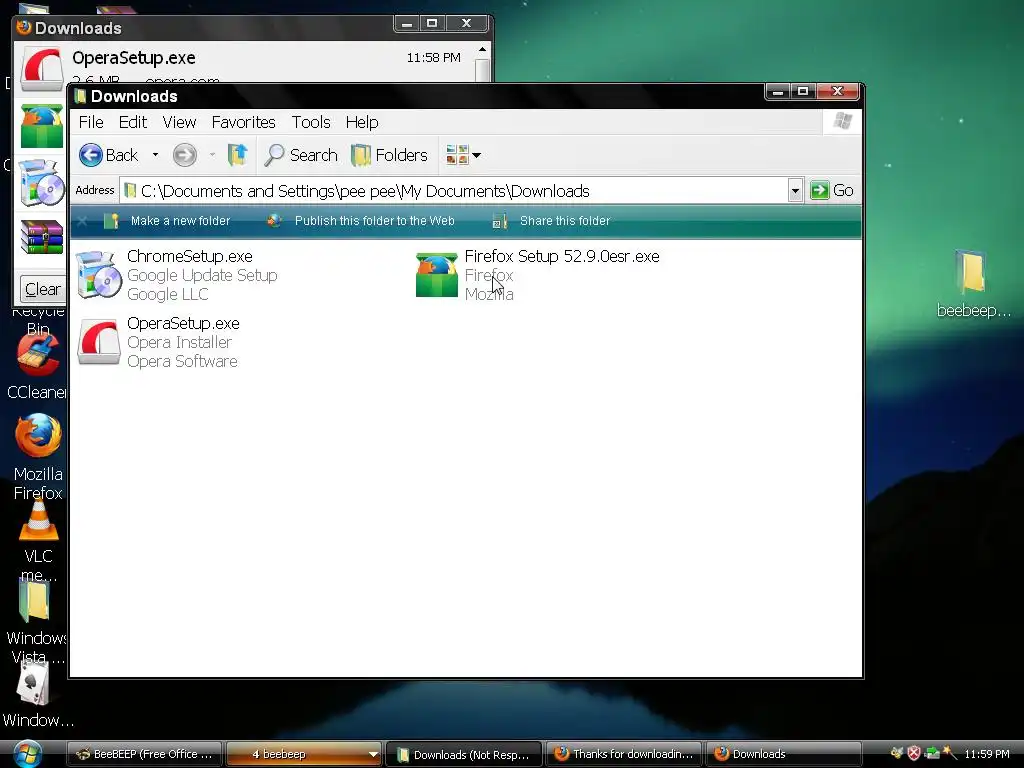
Task: Go up one folder level icon
Action: 237,155
